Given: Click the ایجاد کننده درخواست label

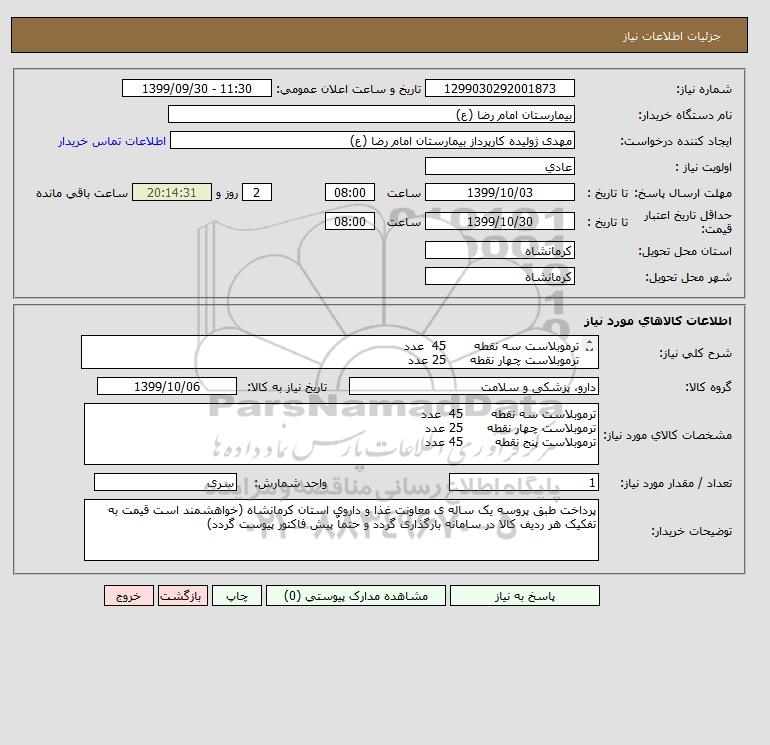Looking at the screenshot, I should tap(676, 141).
